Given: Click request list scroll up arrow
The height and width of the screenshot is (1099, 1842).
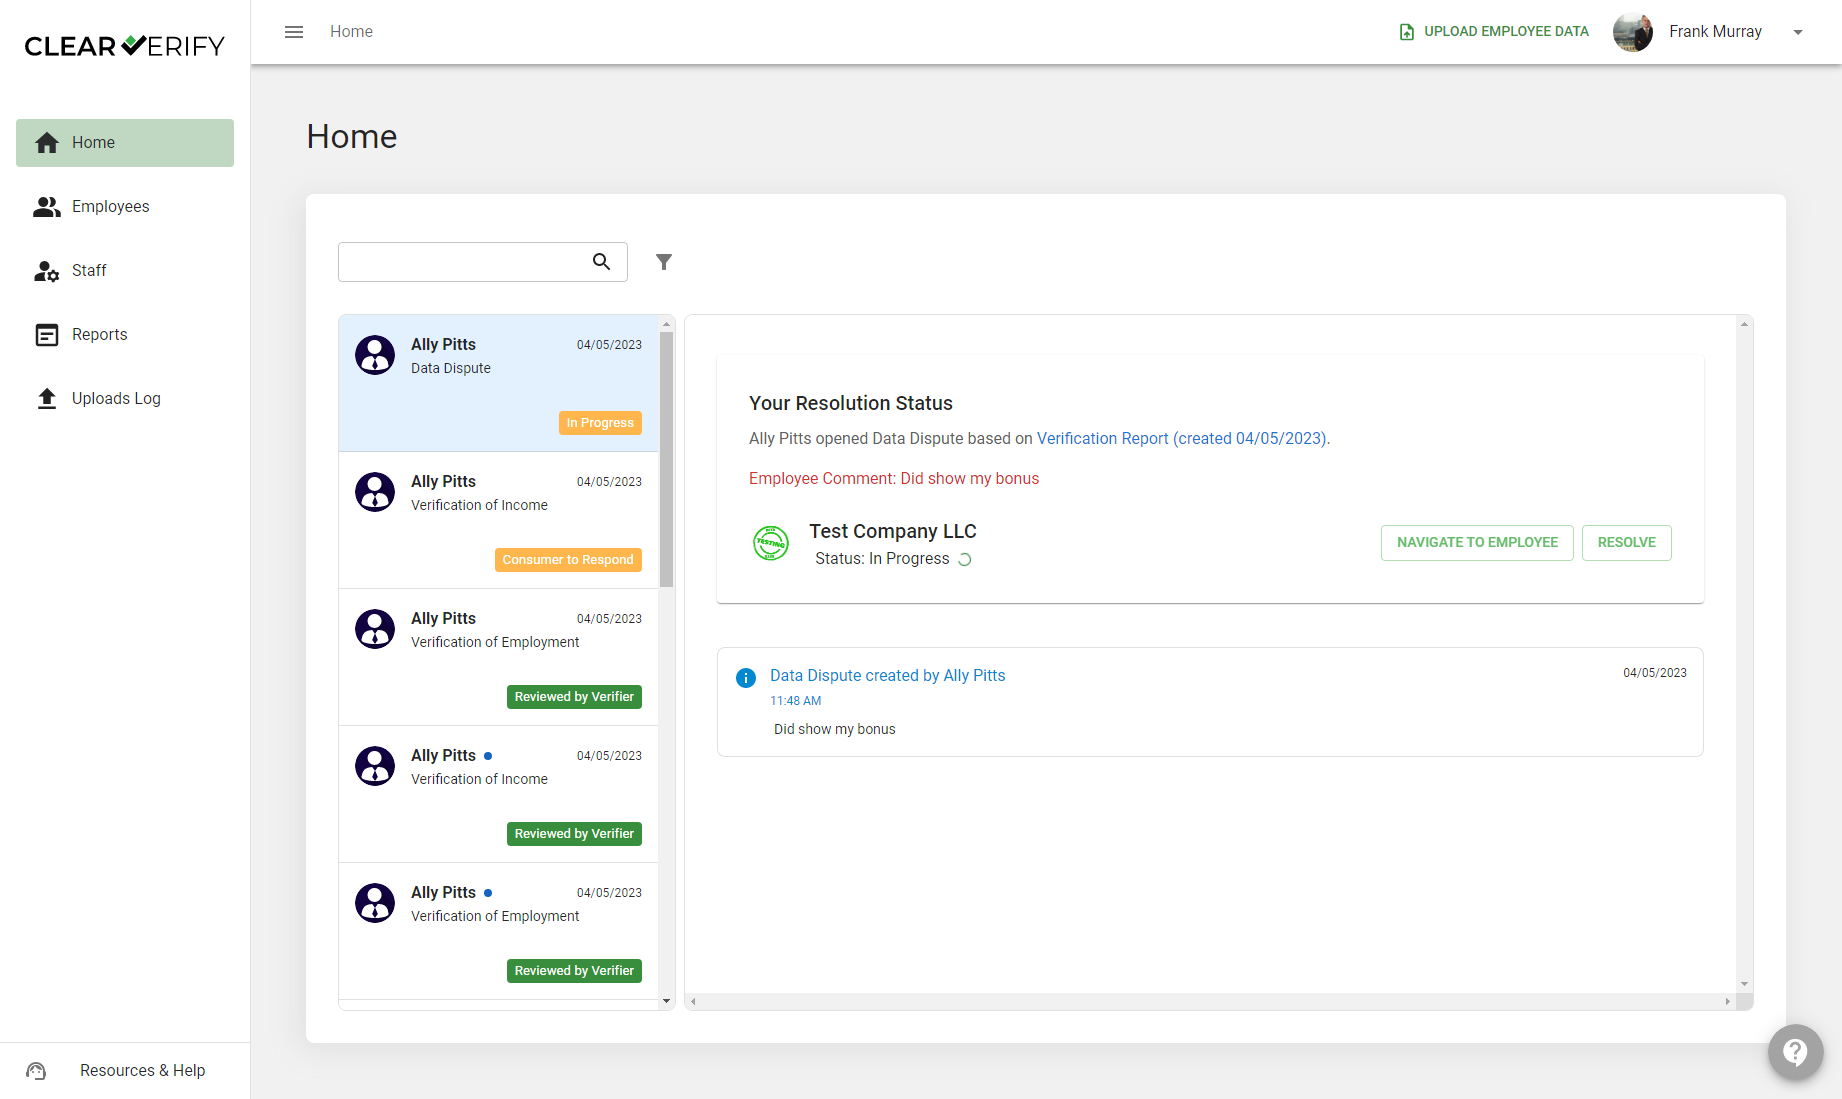Looking at the screenshot, I should (666, 324).
